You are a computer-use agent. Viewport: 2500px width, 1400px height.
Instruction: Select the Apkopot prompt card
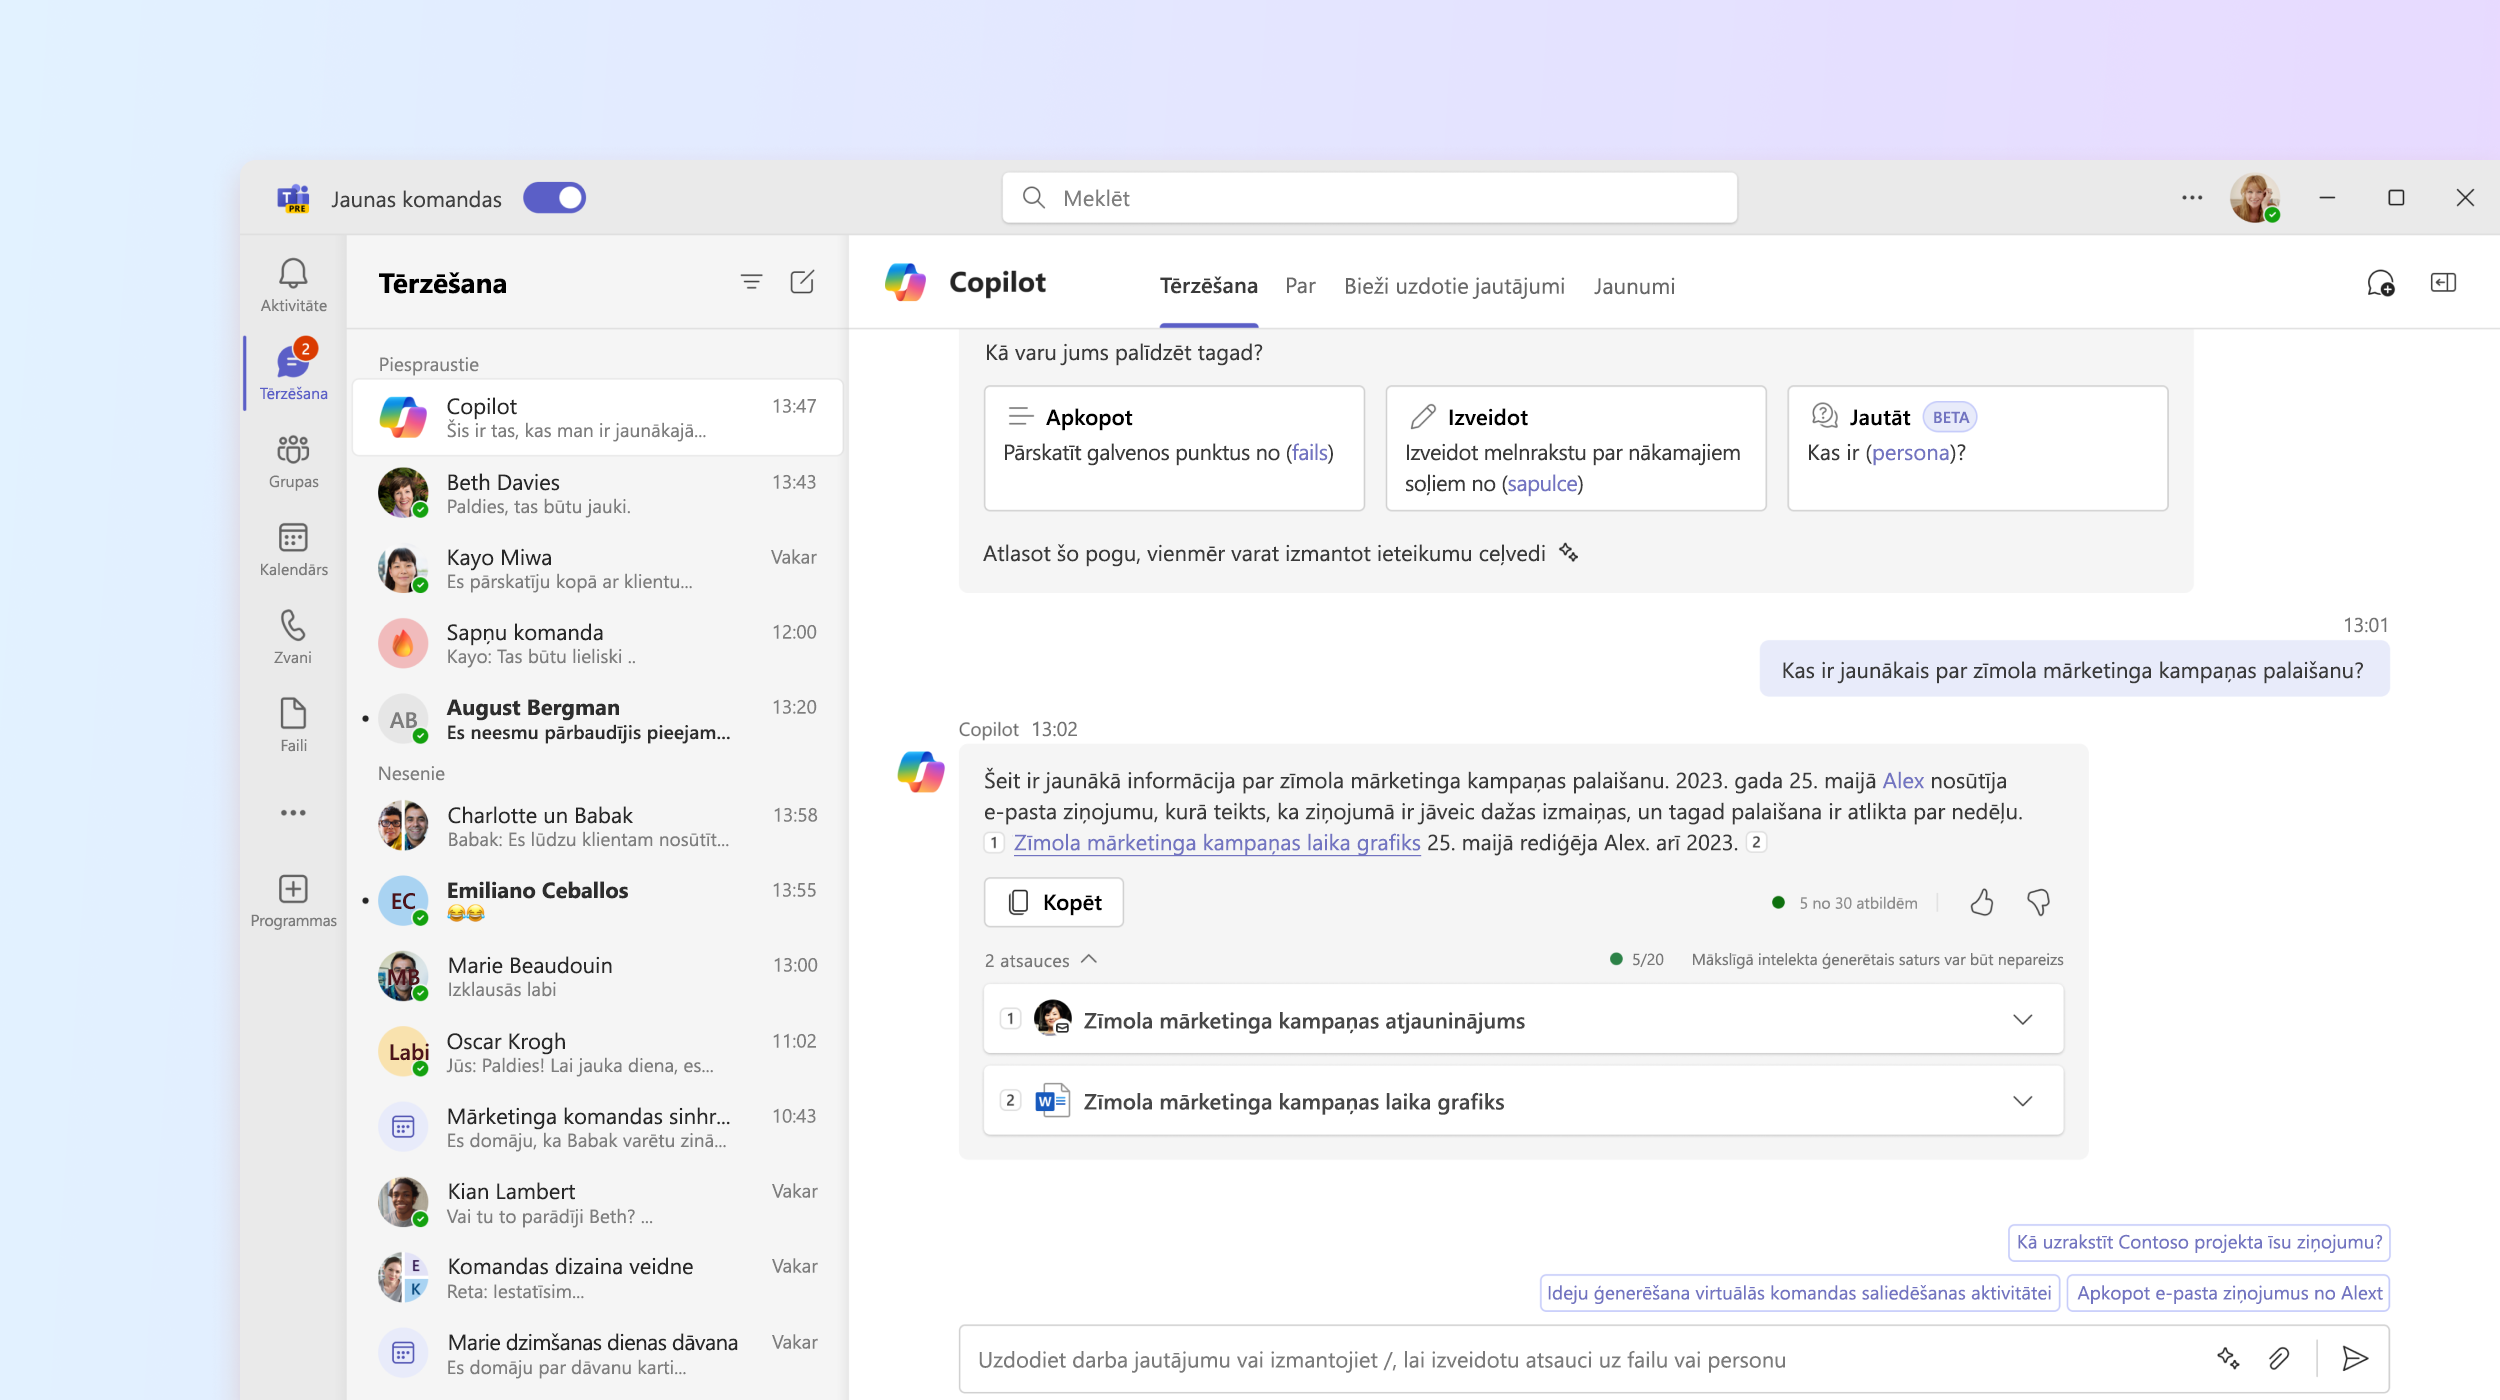tap(1174, 448)
